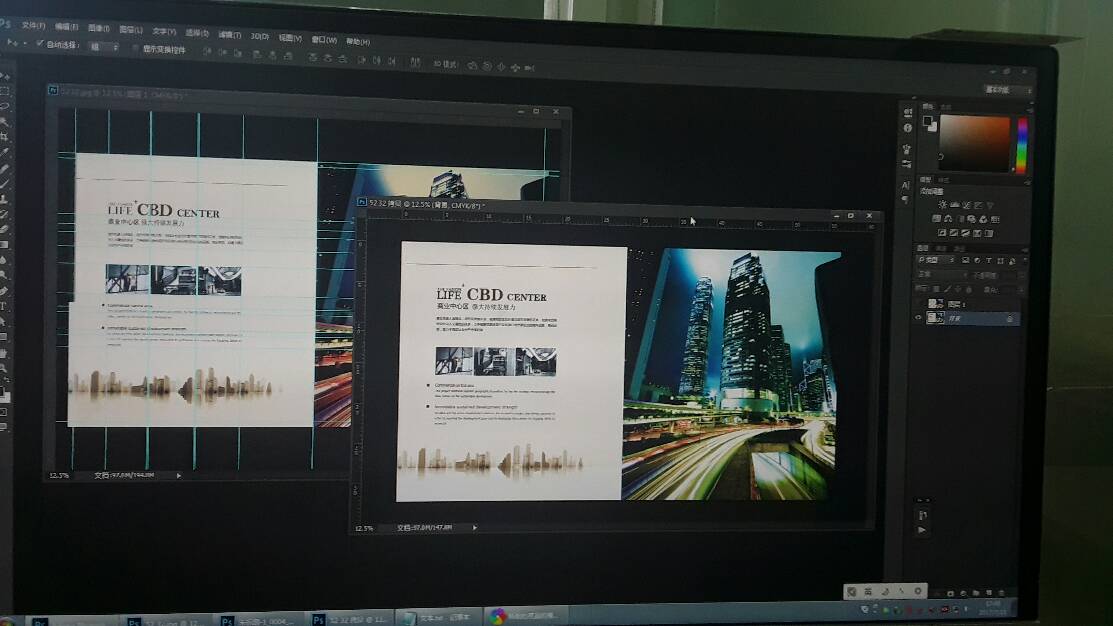Toggle the 显示变换控件 checkbox
The height and width of the screenshot is (626, 1113).
click(136, 48)
